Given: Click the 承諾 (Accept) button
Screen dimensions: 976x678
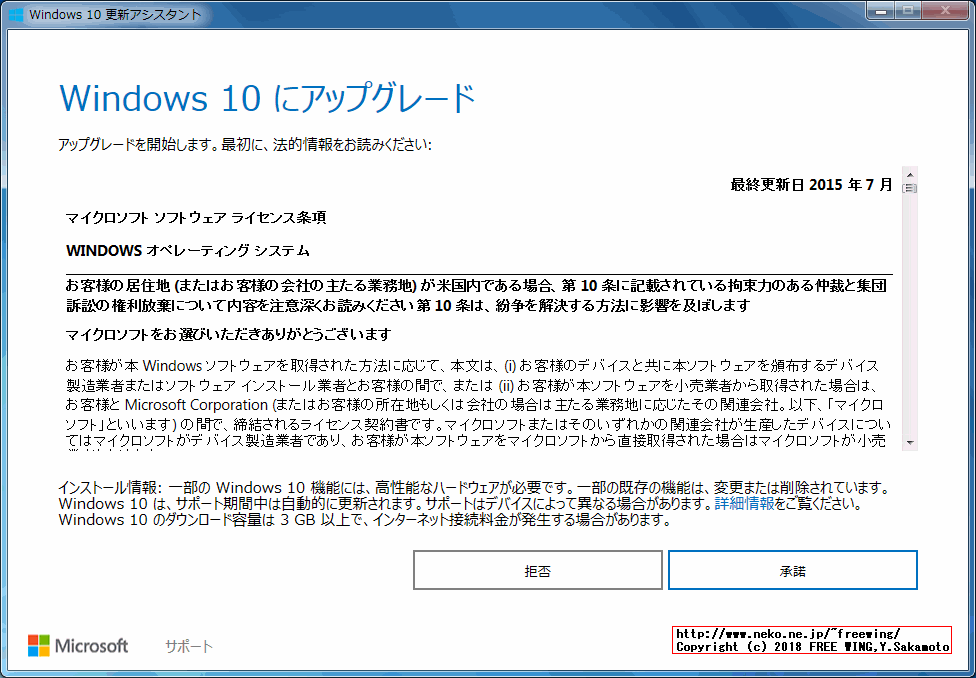Looking at the screenshot, I should (x=791, y=569).
